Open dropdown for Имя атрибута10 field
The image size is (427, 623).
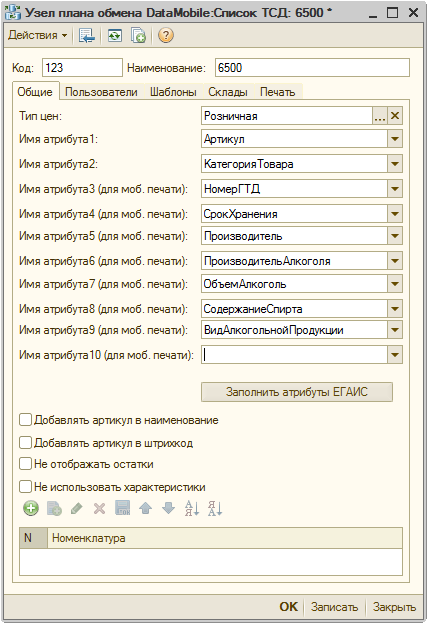pyautogui.click(x=395, y=355)
